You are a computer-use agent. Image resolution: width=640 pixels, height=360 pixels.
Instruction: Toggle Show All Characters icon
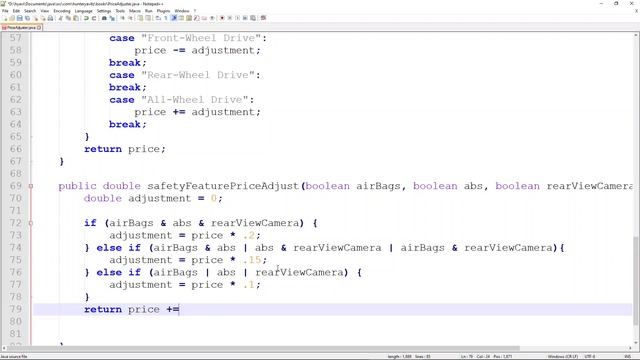[x=166, y=18]
